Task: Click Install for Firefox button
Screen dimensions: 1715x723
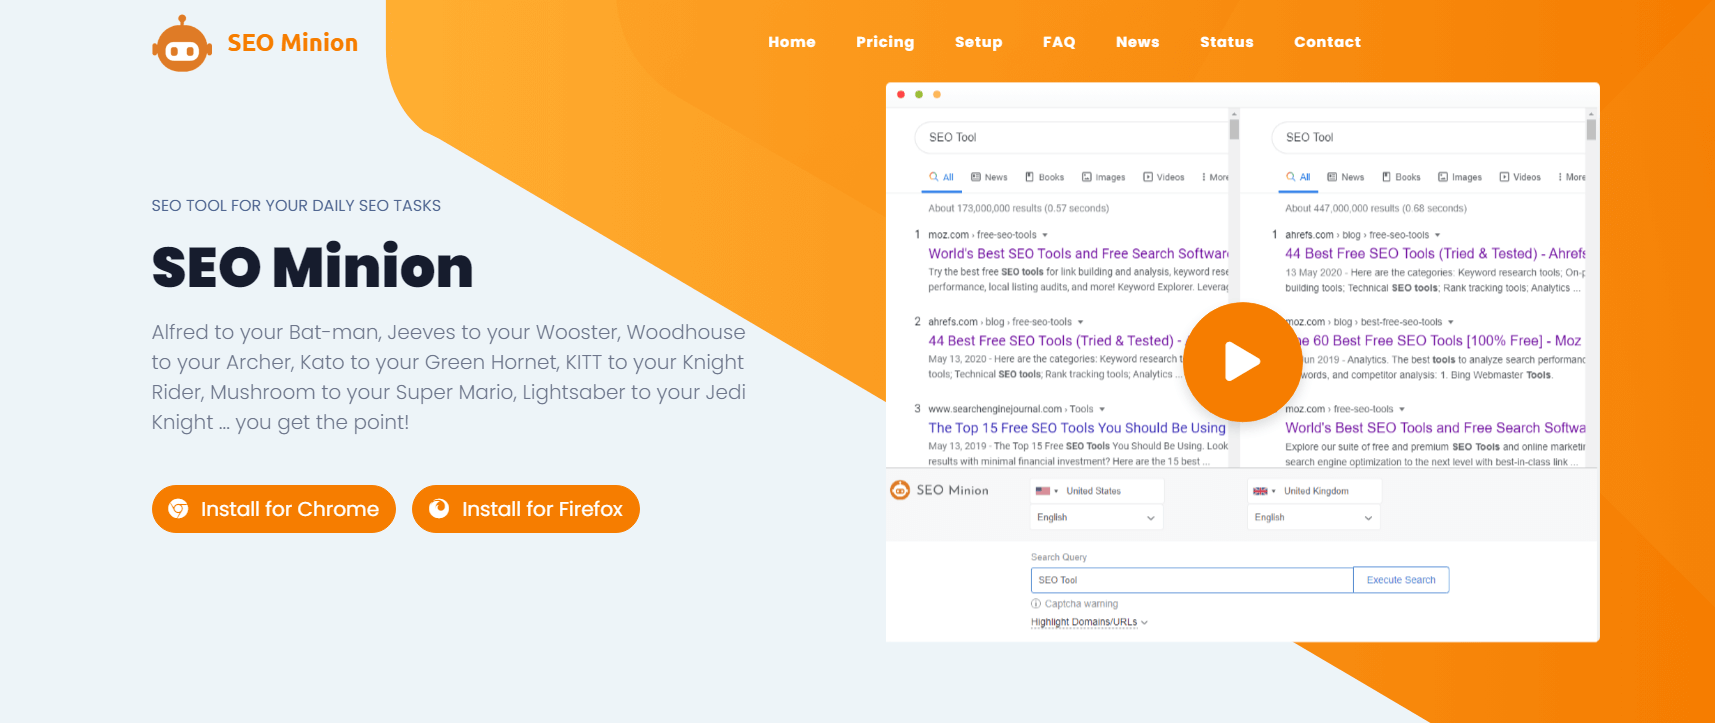Action: pyautogui.click(x=526, y=509)
